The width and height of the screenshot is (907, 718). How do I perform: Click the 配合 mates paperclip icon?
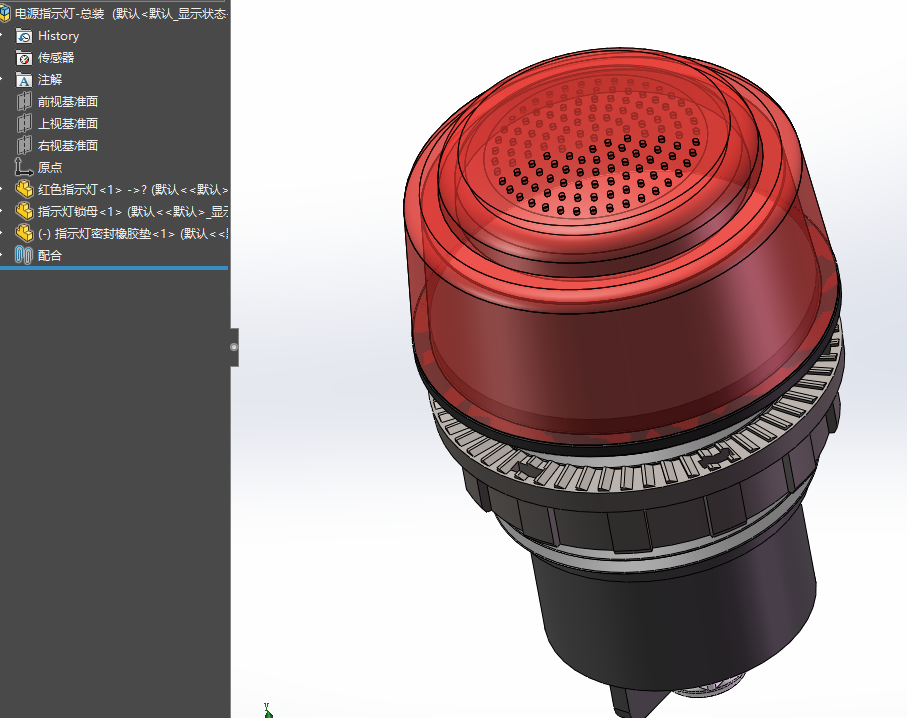click(x=24, y=255)
